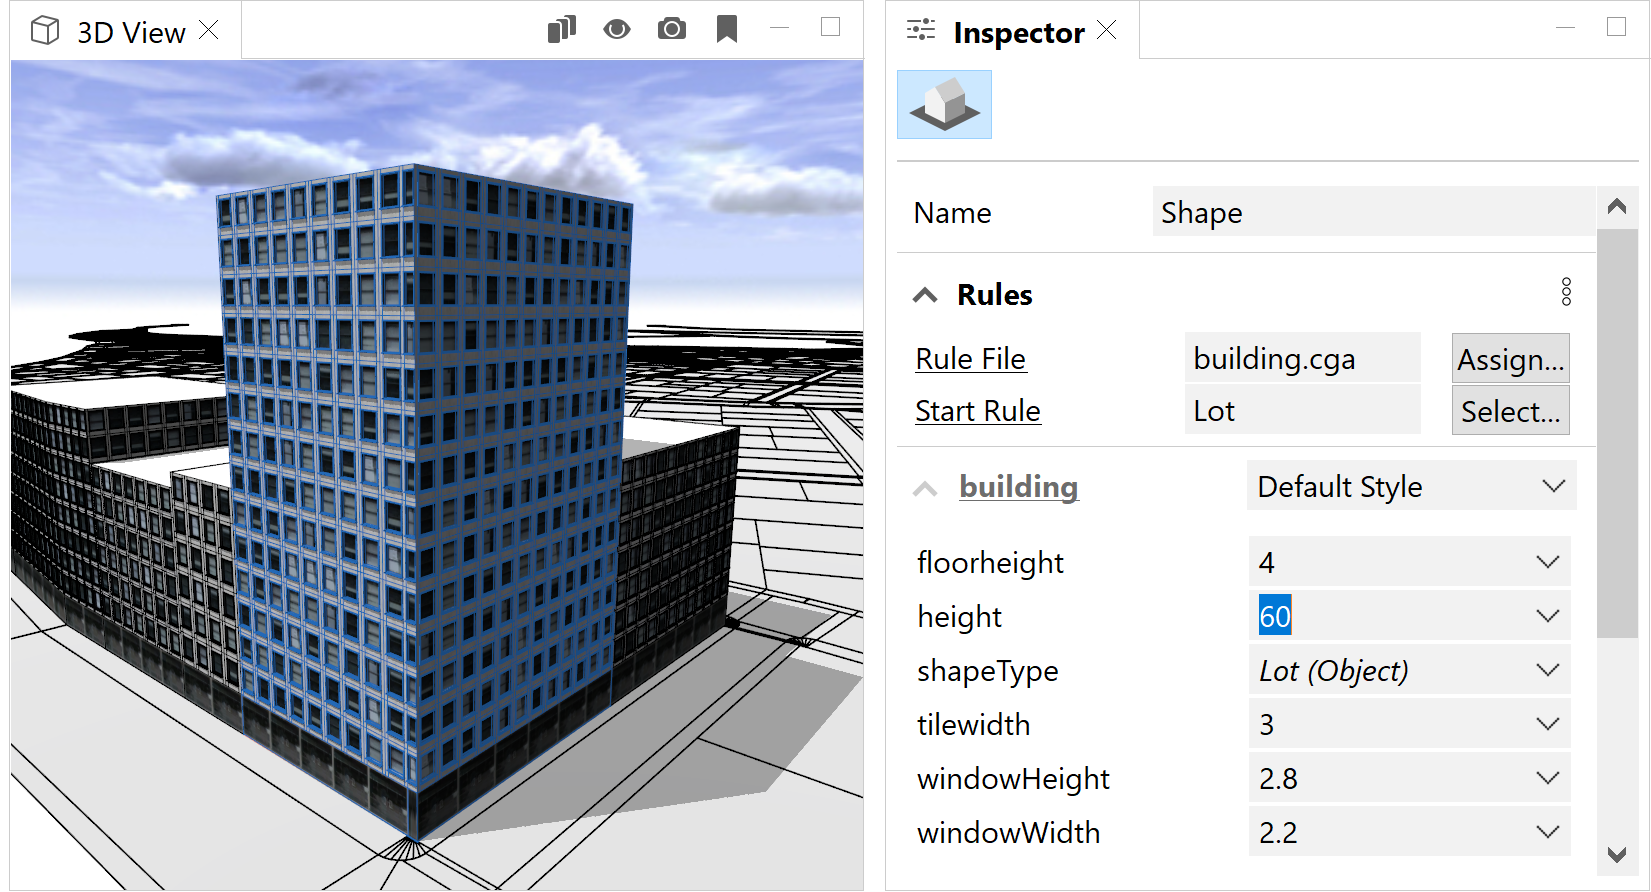The image size is (1651, 892).
Task: Click the shapeType attribute label
Action: [987, 671]
